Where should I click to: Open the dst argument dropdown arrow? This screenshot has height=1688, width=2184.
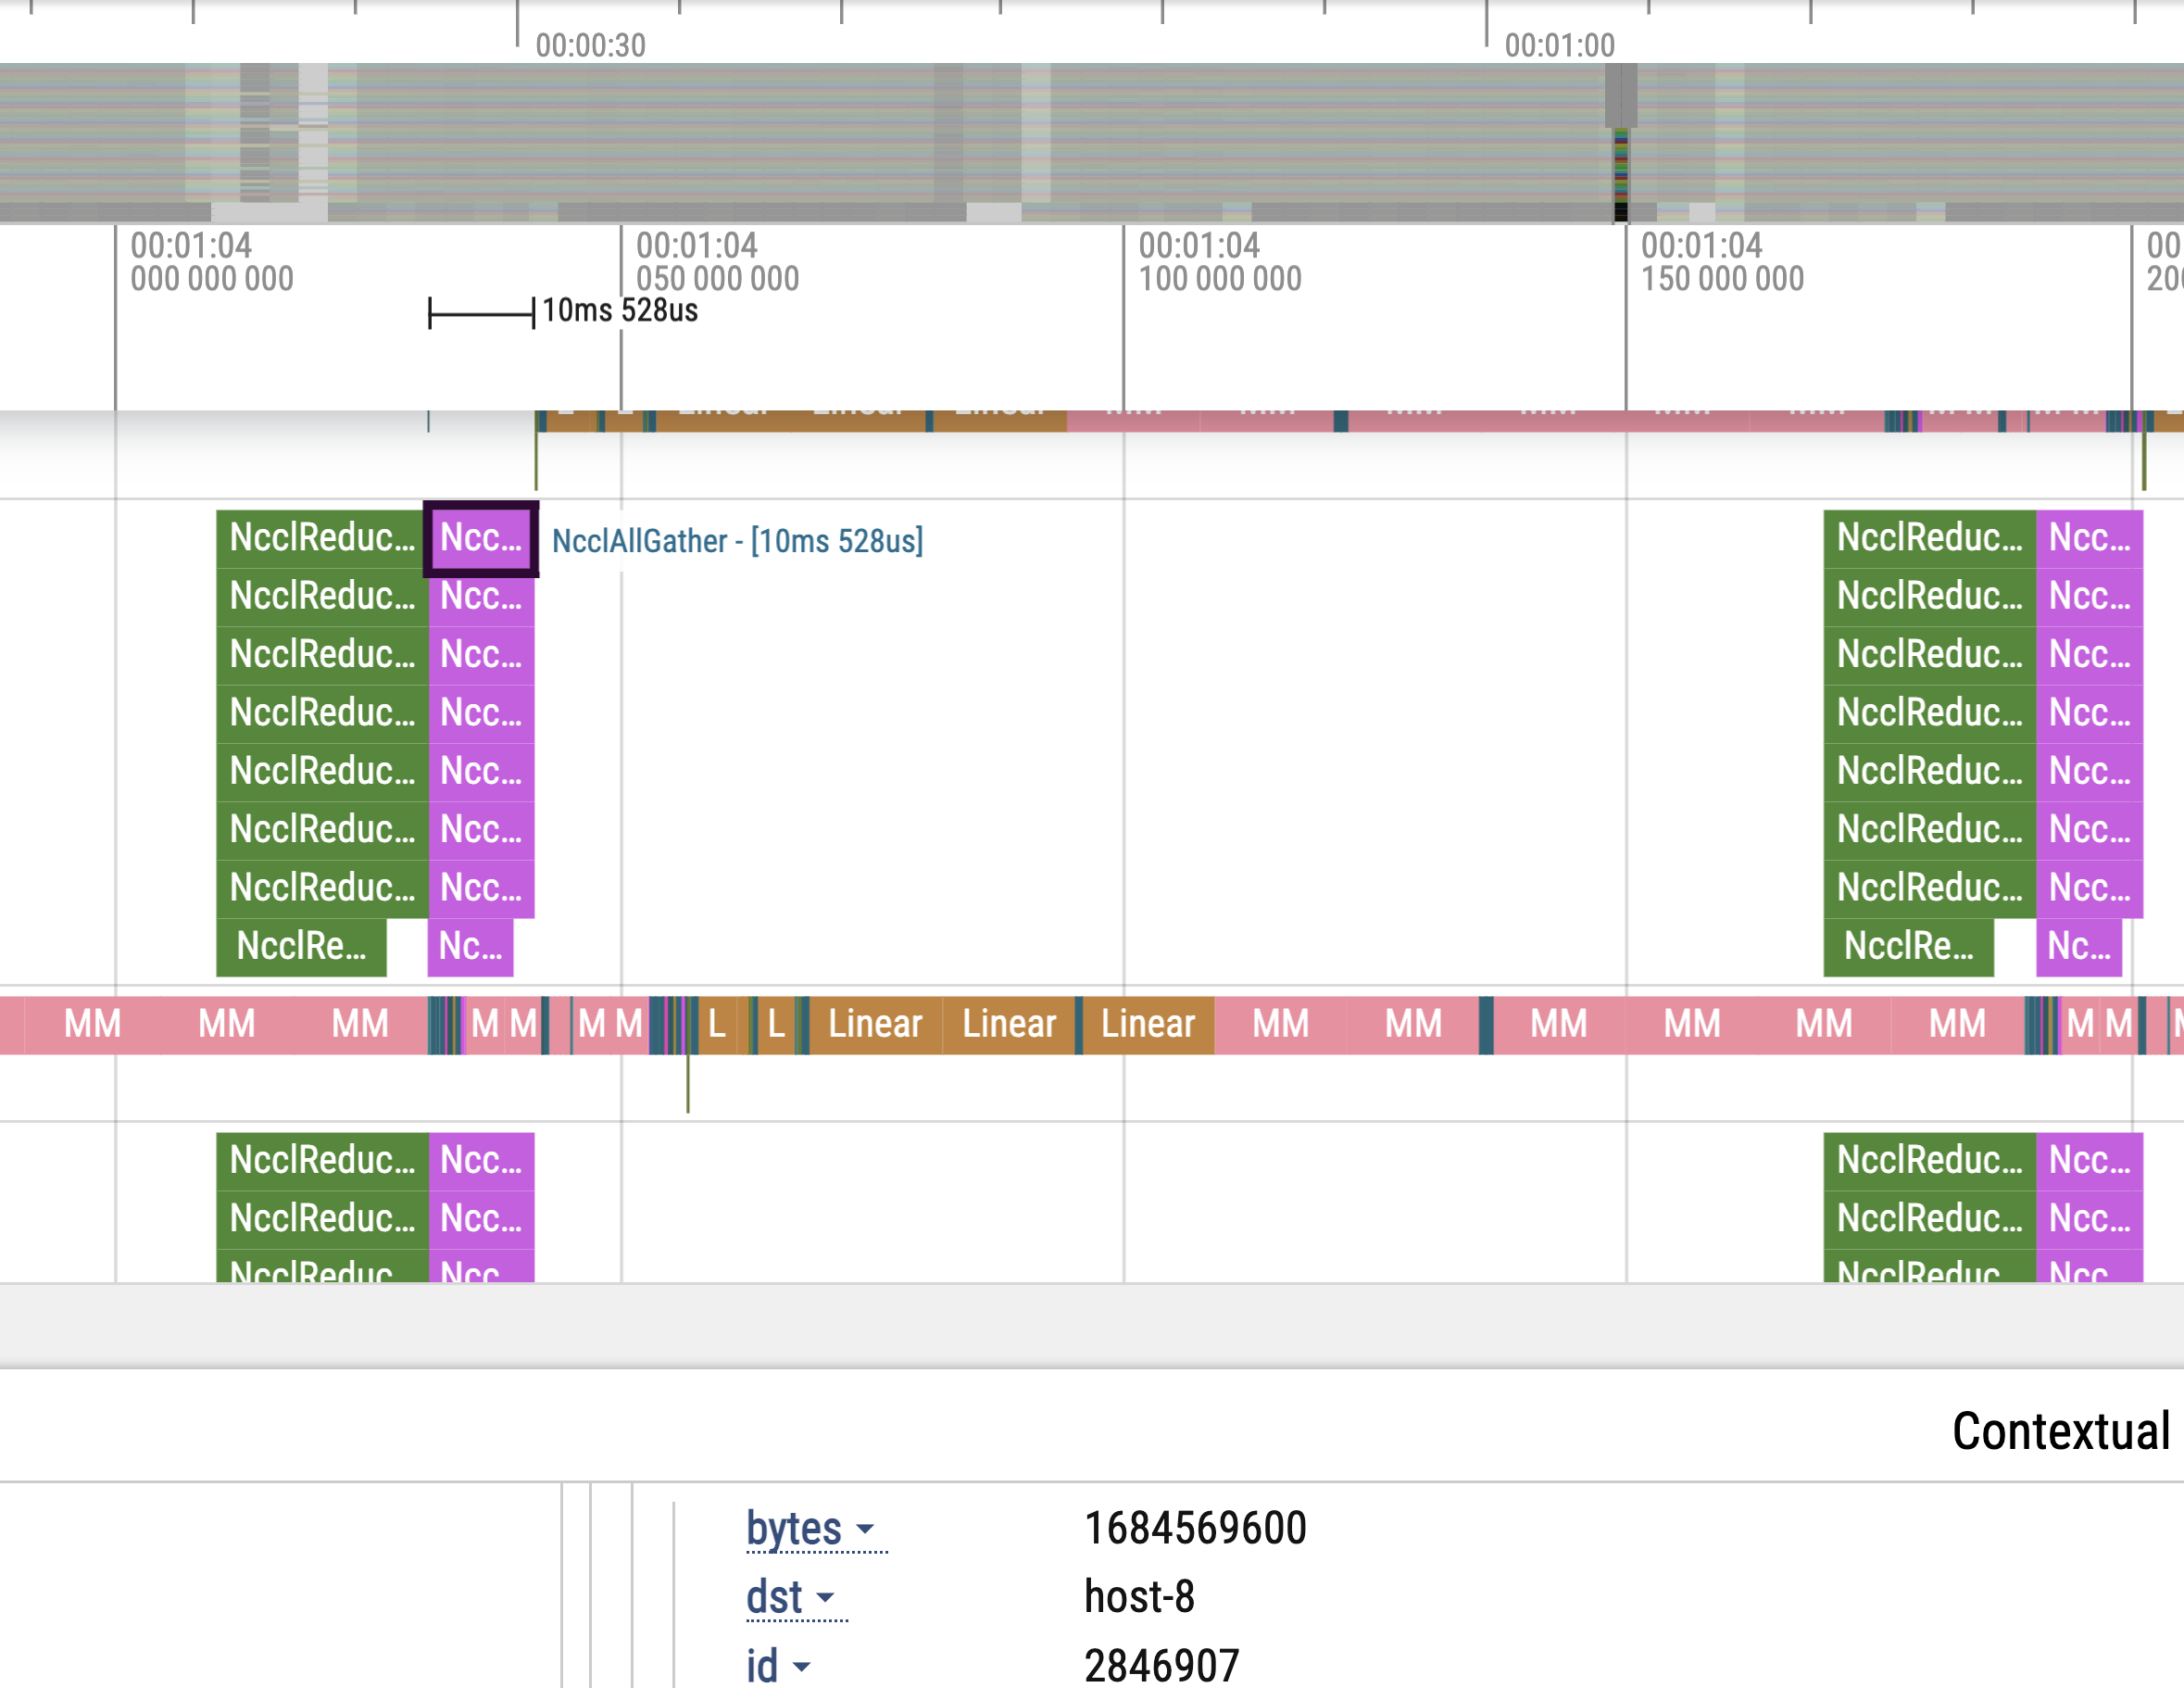(825, 1598)
